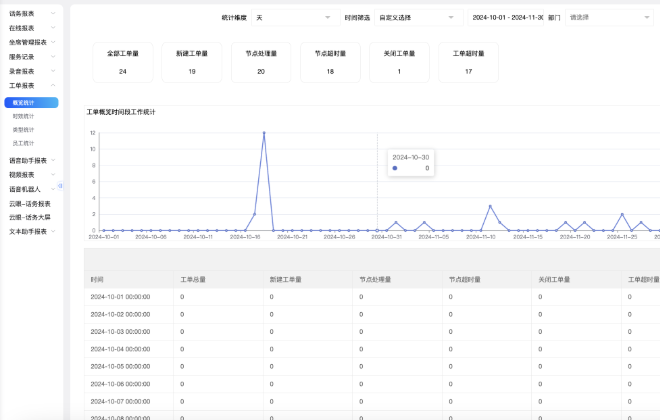Screen dimensions: 660x420
Task: Collapse the 工单报表 section
Action: tap(31, 86)
